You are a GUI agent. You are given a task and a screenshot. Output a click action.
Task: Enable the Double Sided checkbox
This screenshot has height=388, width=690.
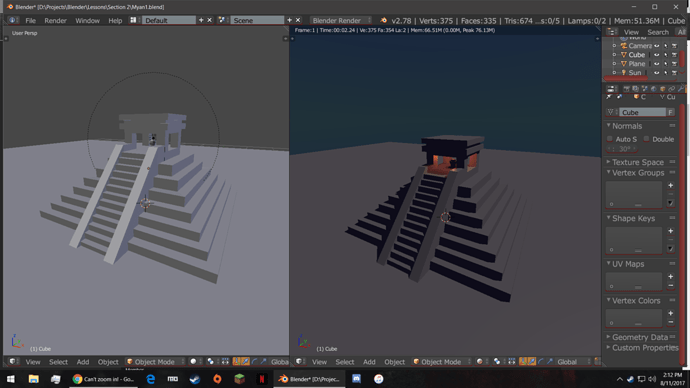pyautogui.click(x=646, y=139)
